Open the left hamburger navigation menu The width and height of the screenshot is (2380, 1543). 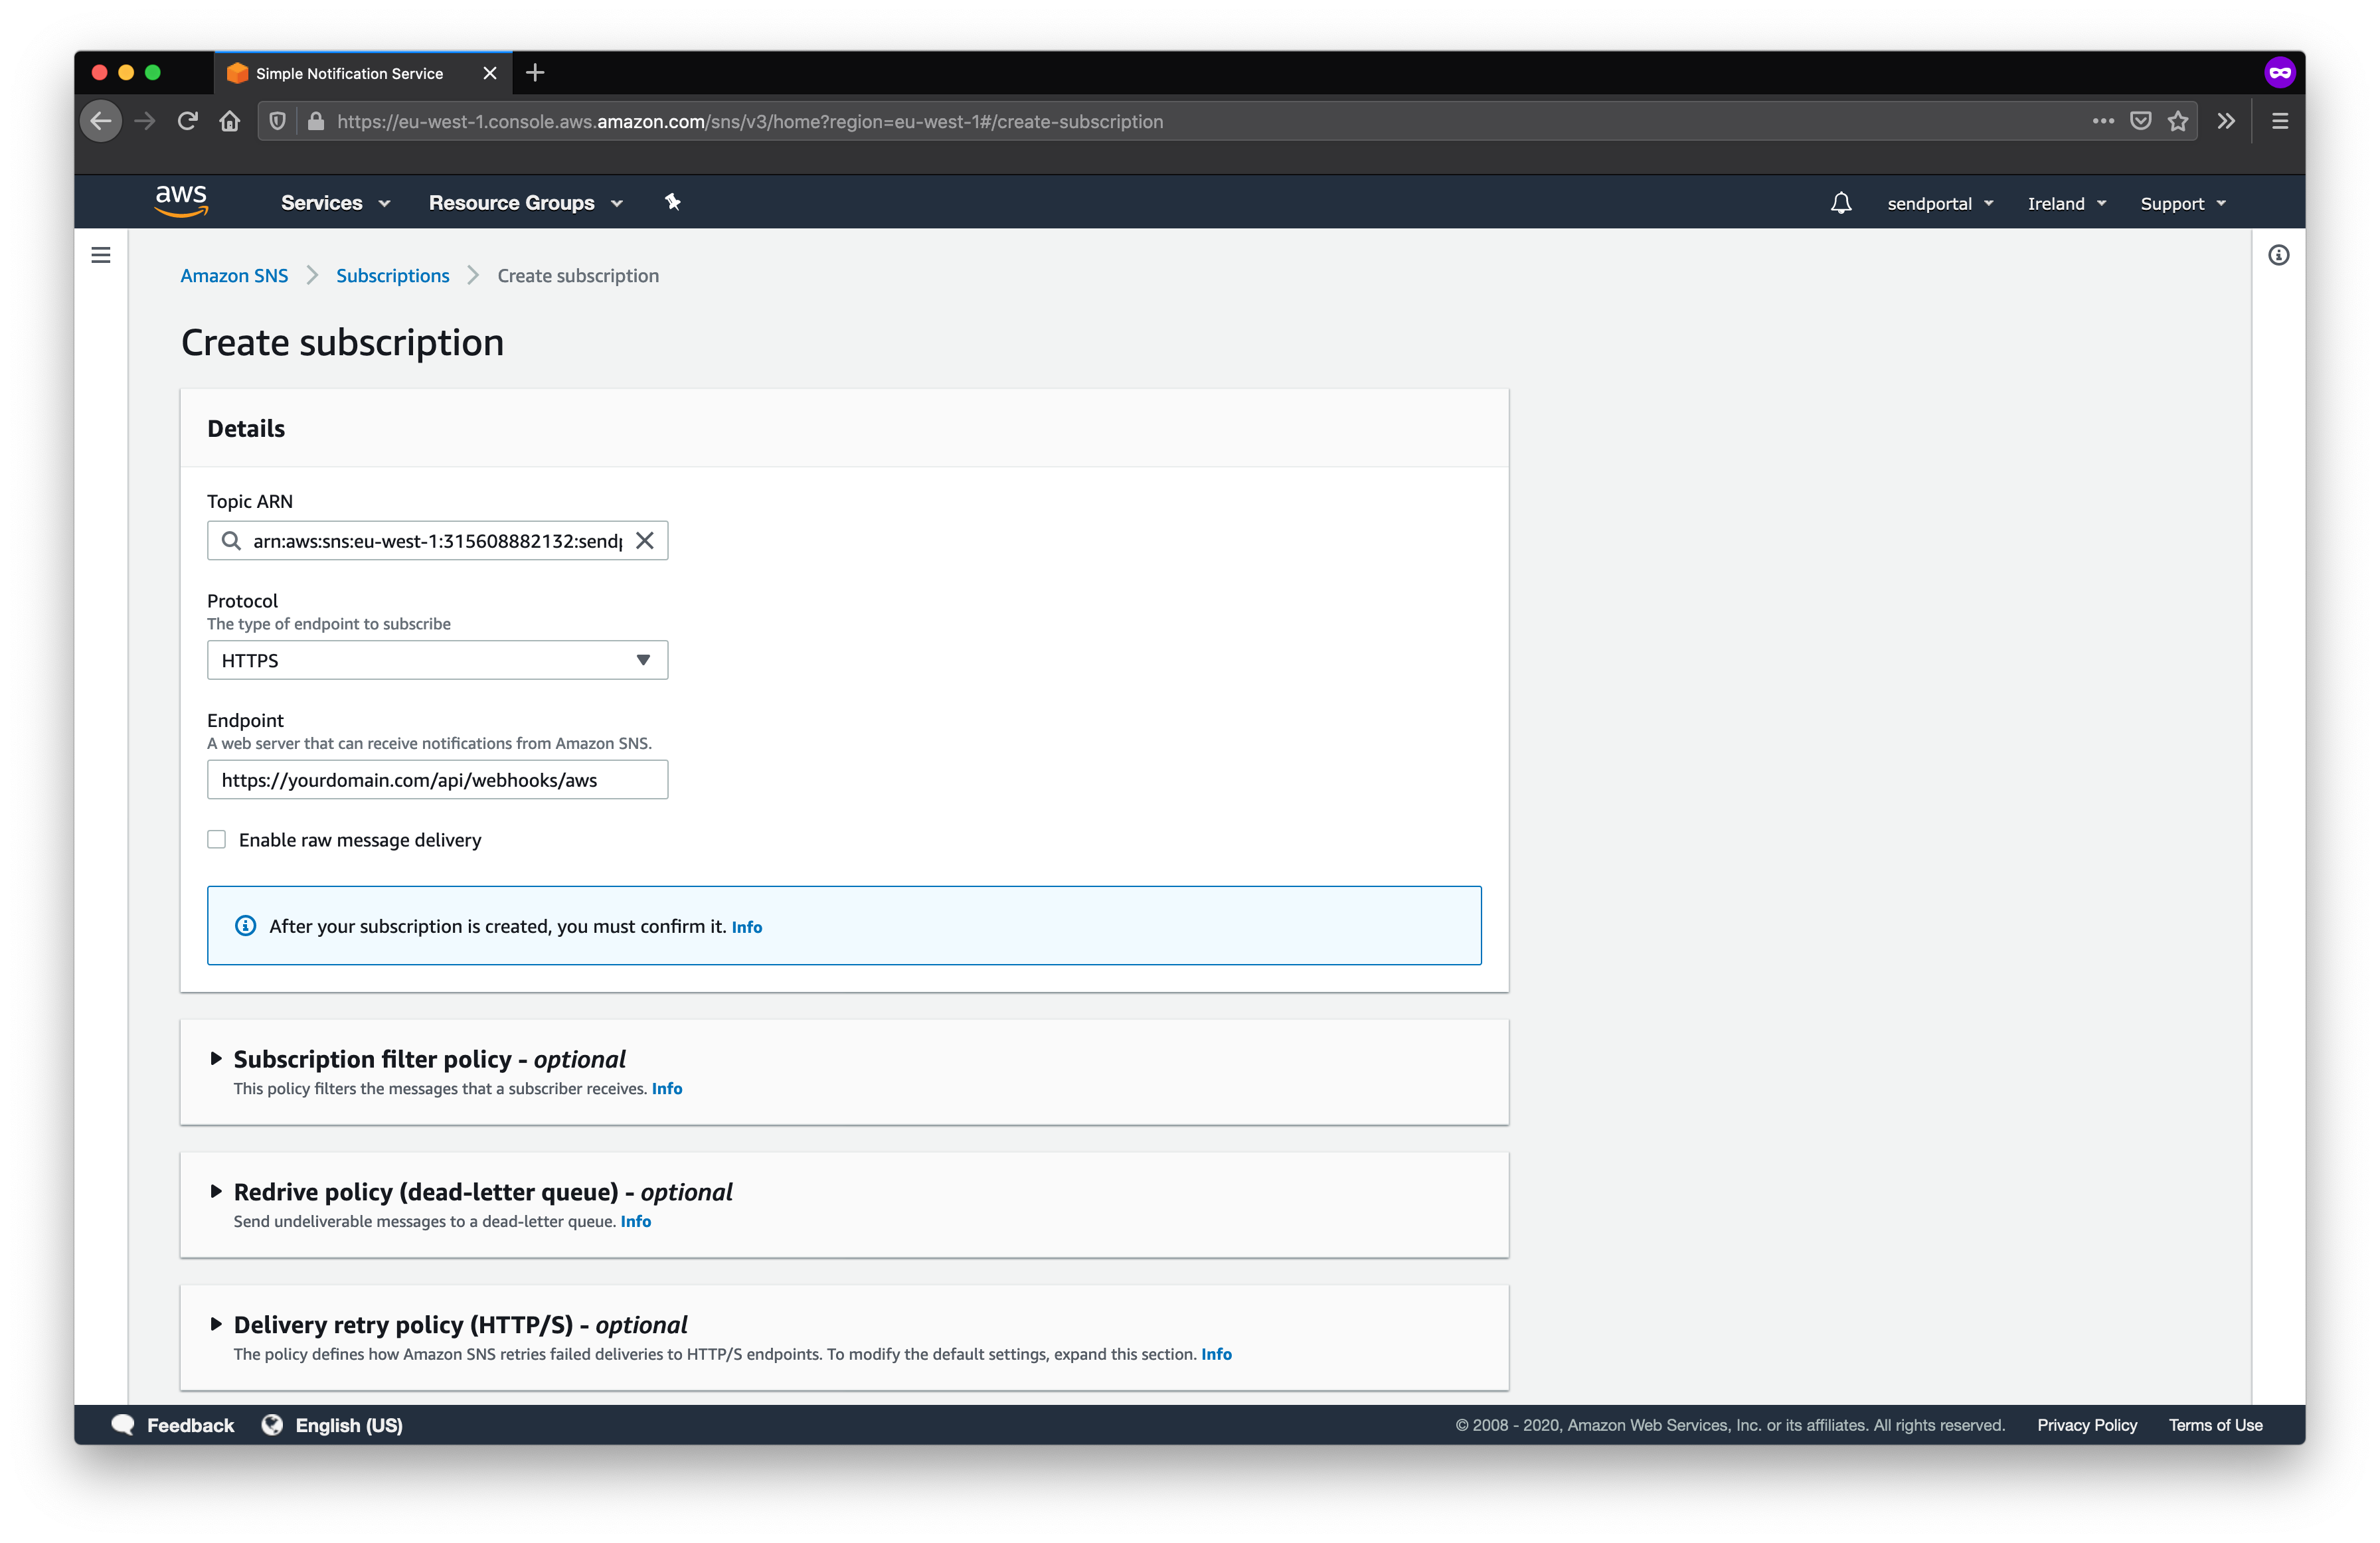point(101,255)
